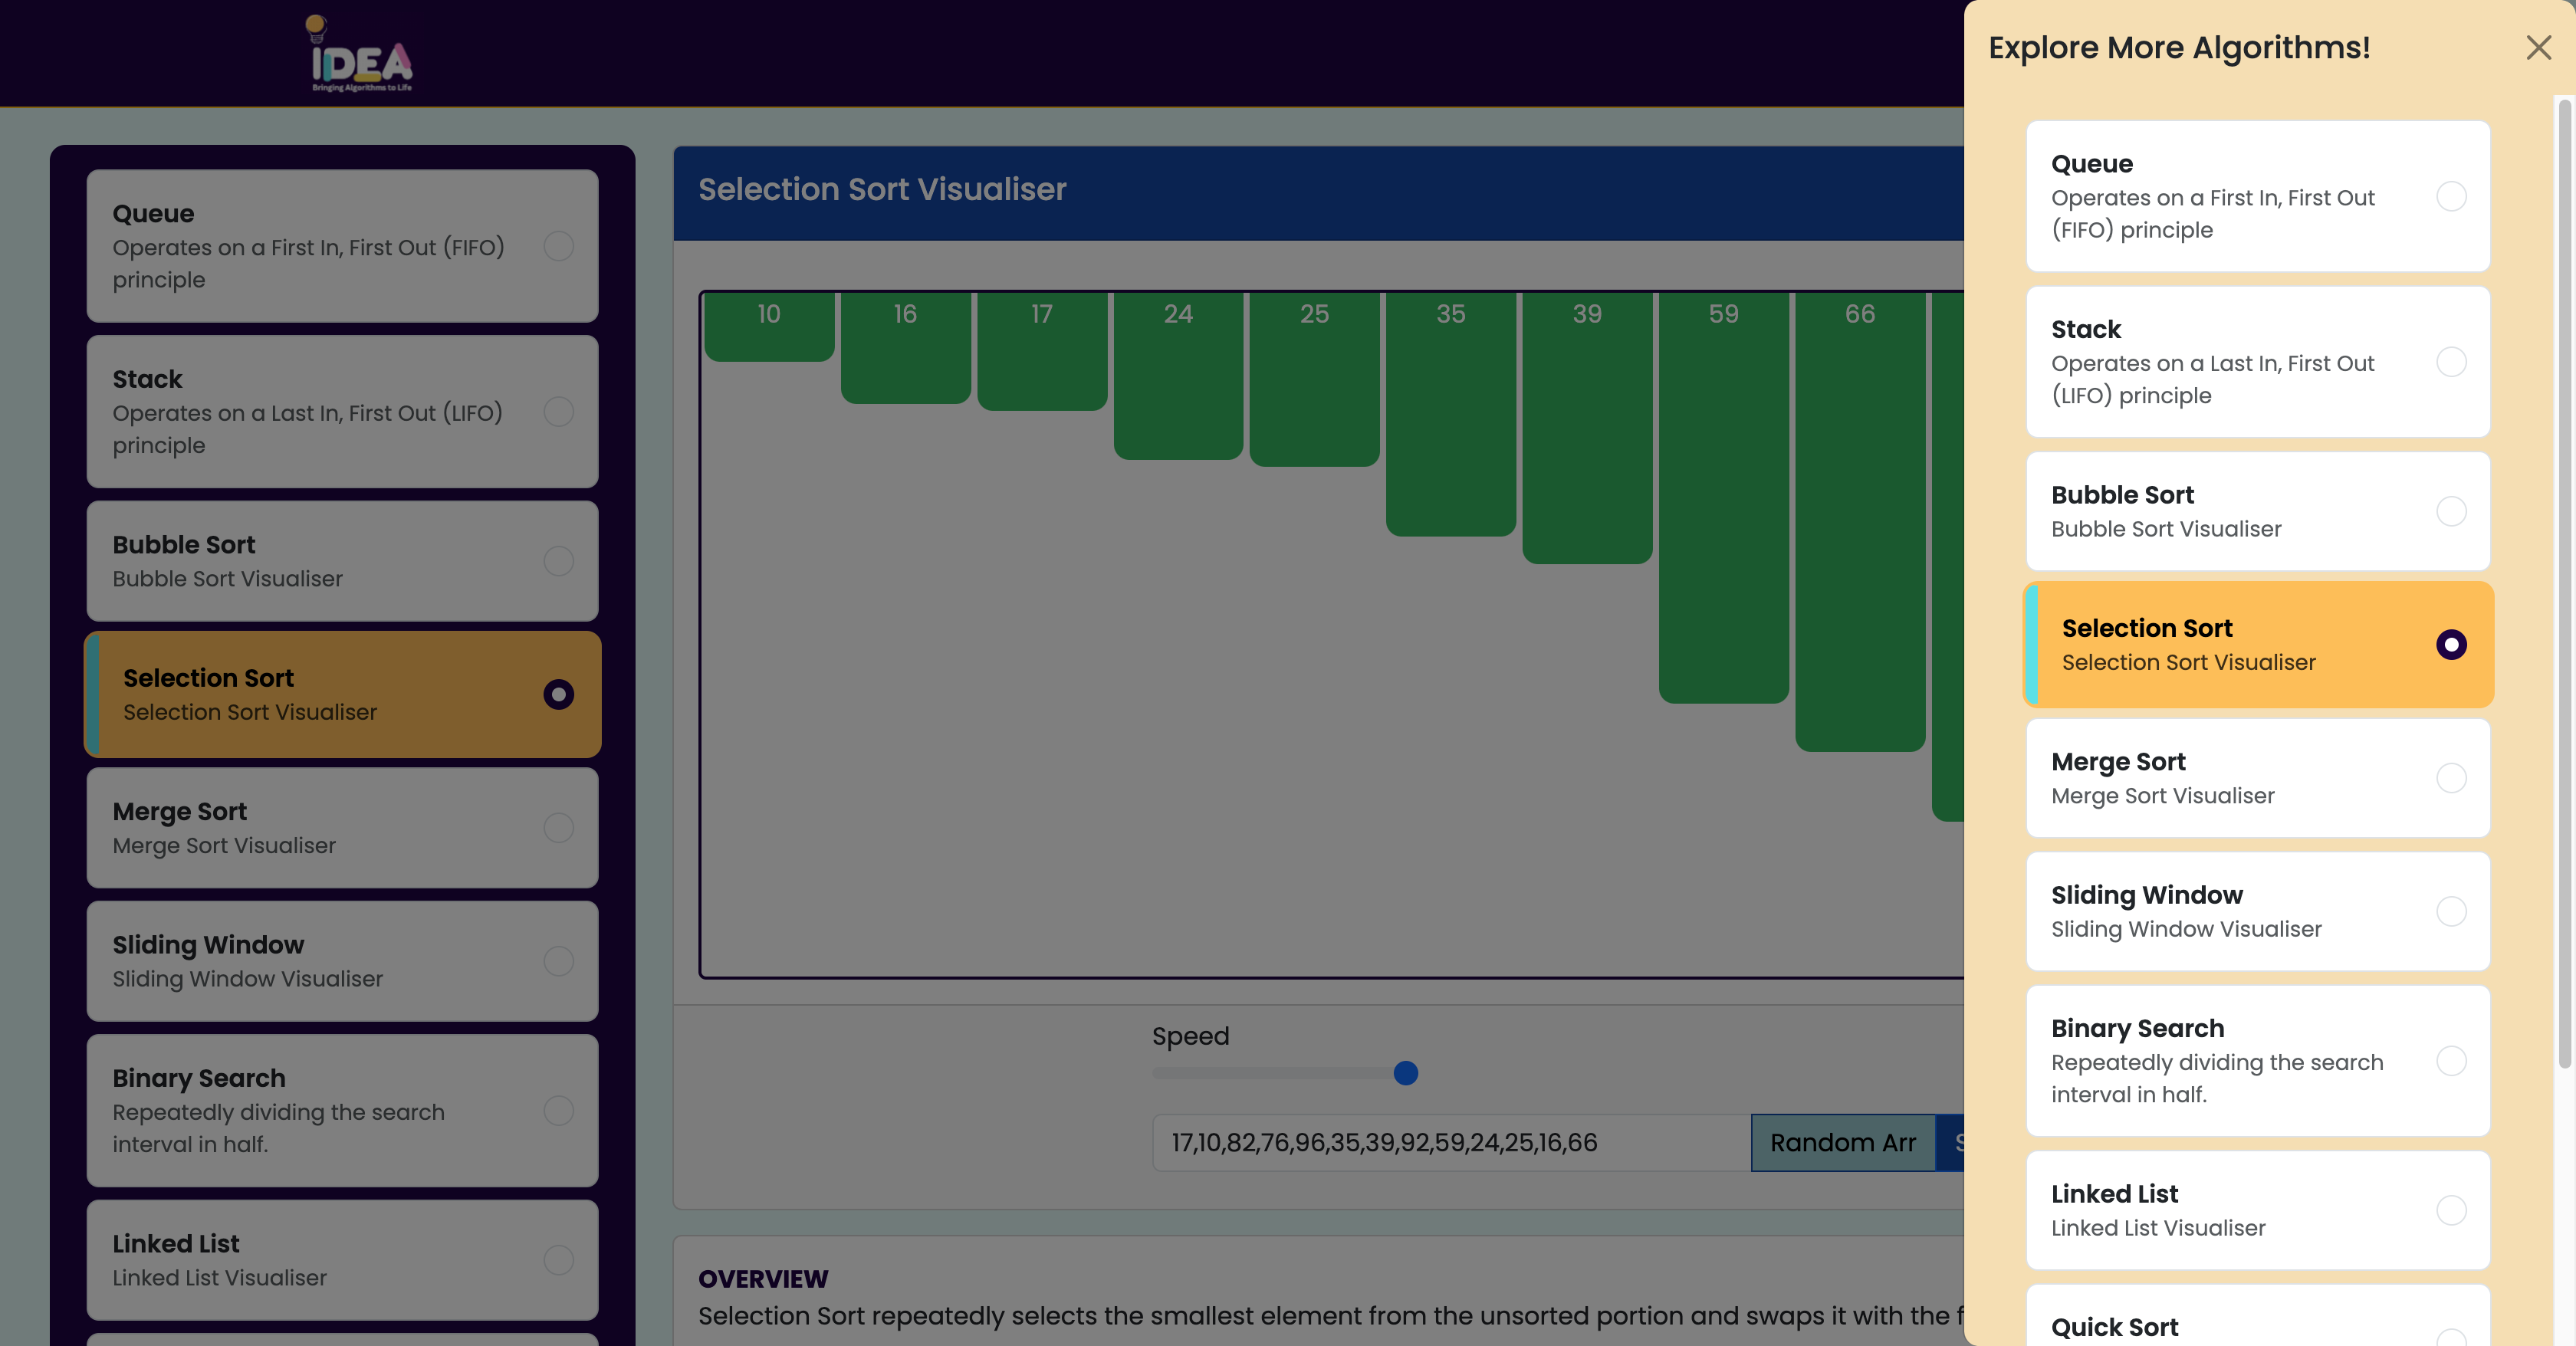Select Quick Sort radio in Explore panel
This screenshot has height=1346, width=2576.
(x=2451, y=1337)
